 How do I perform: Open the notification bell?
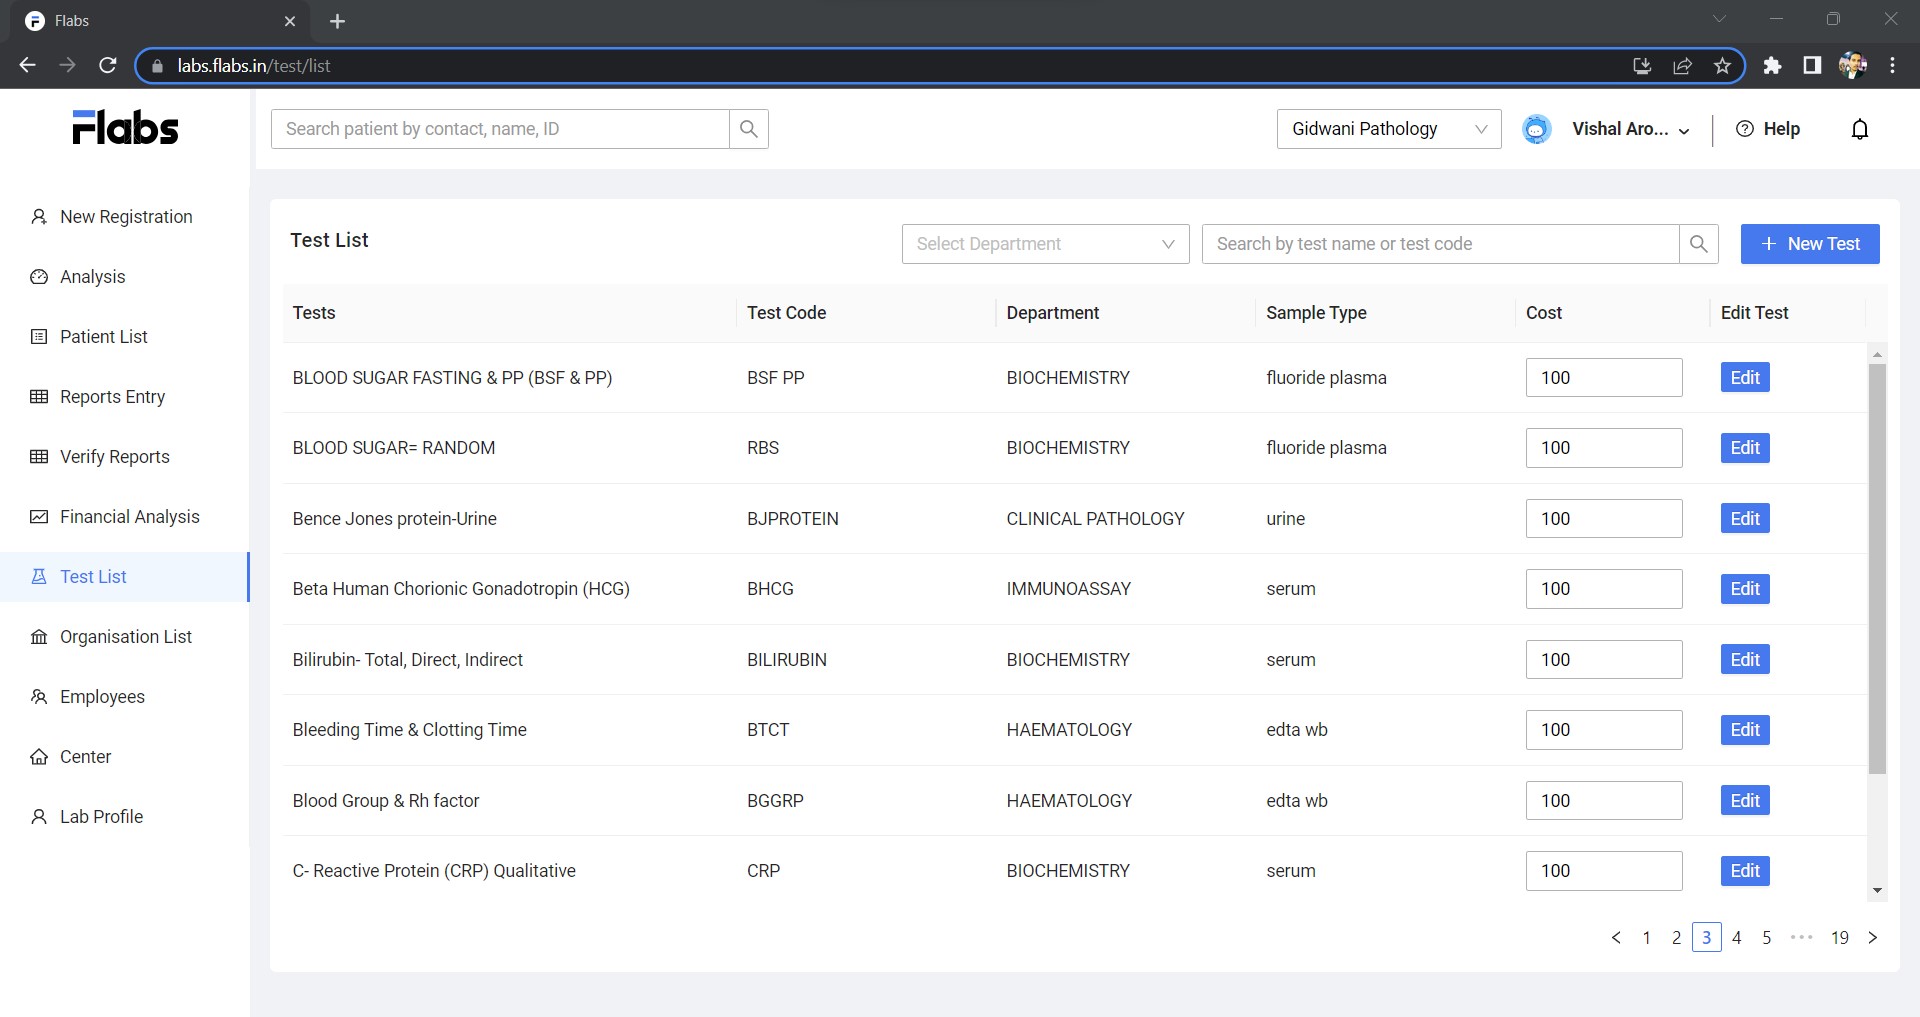[1860, 129]
